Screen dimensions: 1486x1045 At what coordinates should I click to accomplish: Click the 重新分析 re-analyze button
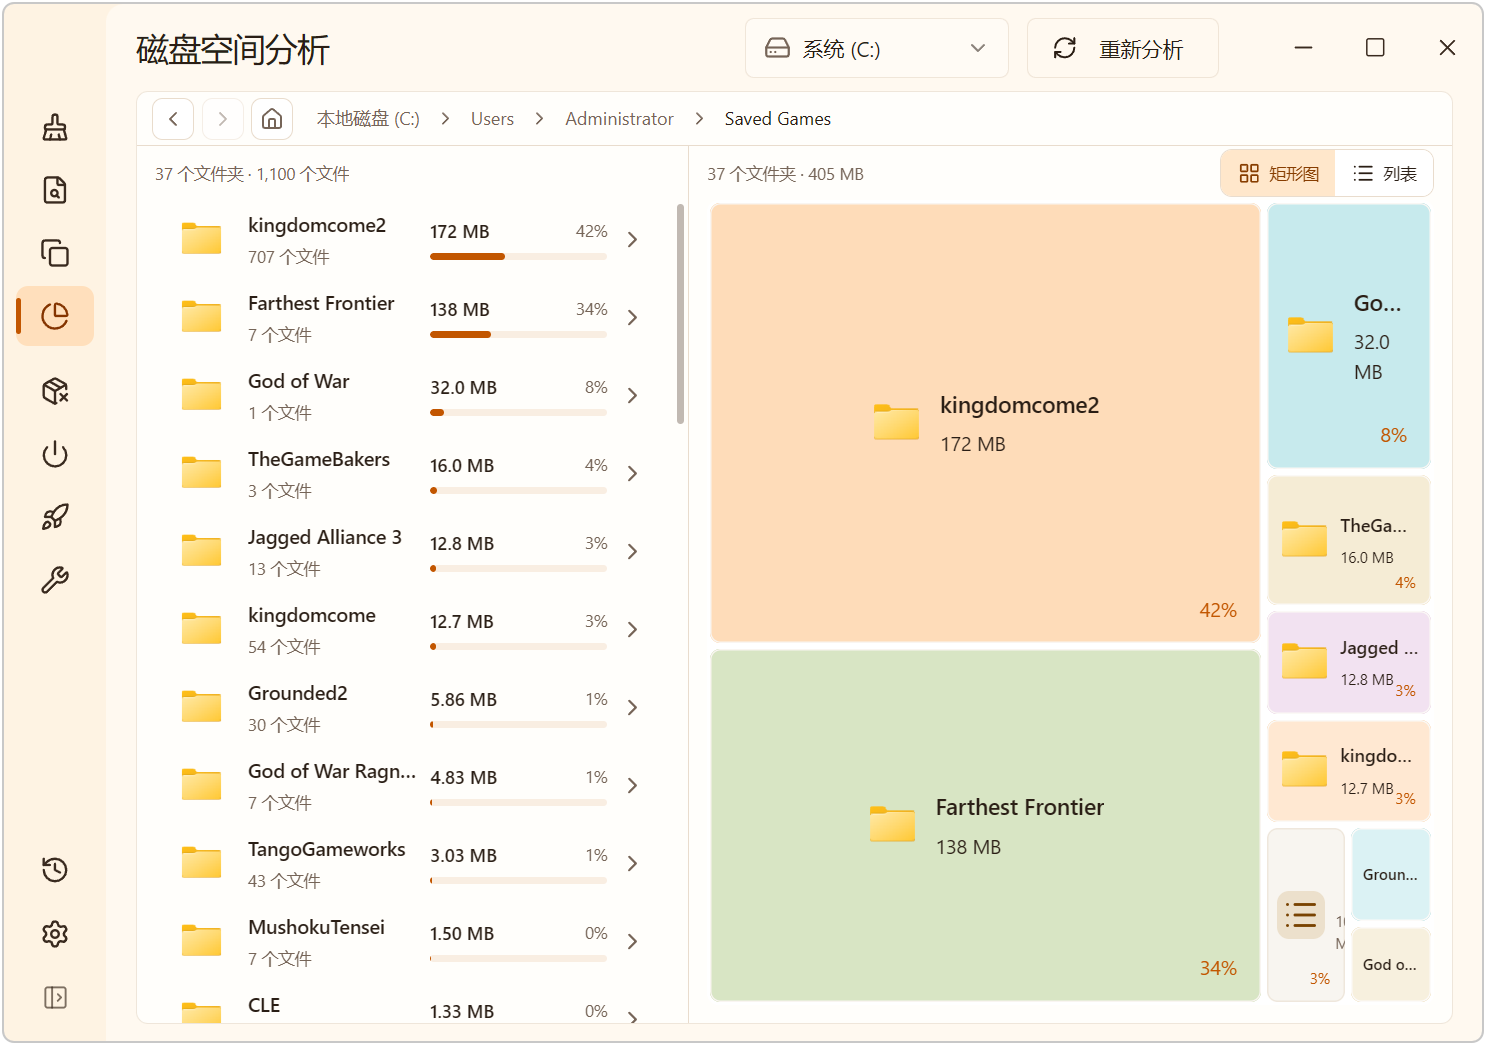(1123, 48)
